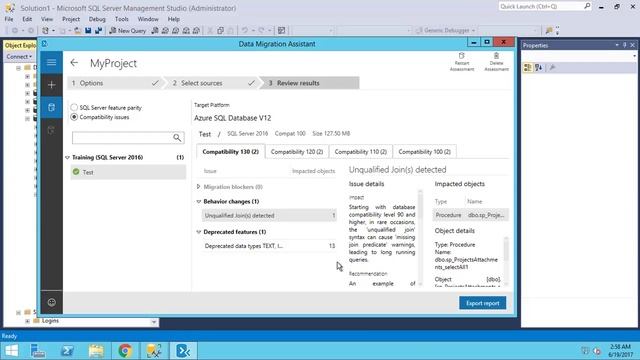
Task: Select the SQL Server feature parity radio button
Action: point(74,107)
